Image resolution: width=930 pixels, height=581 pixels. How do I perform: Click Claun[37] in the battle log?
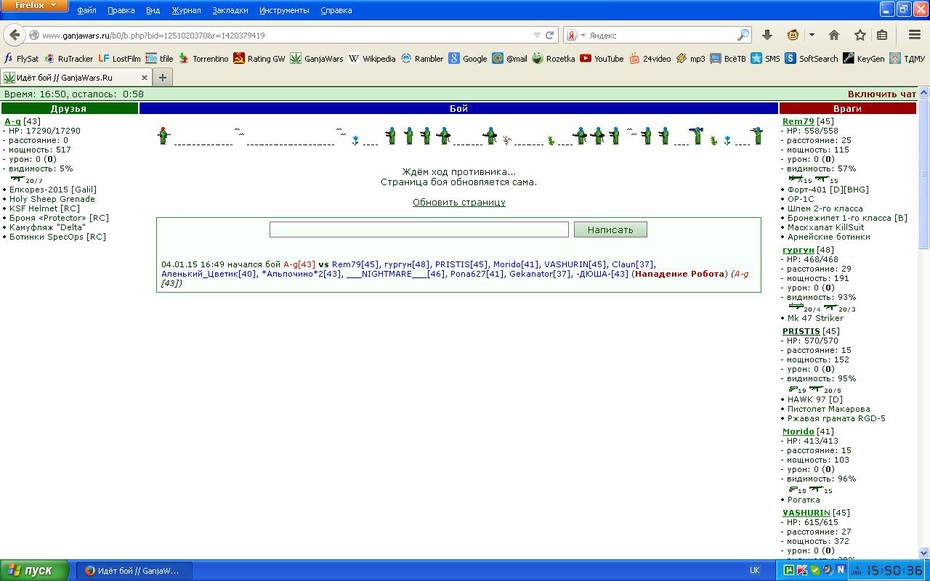(633, 264)
